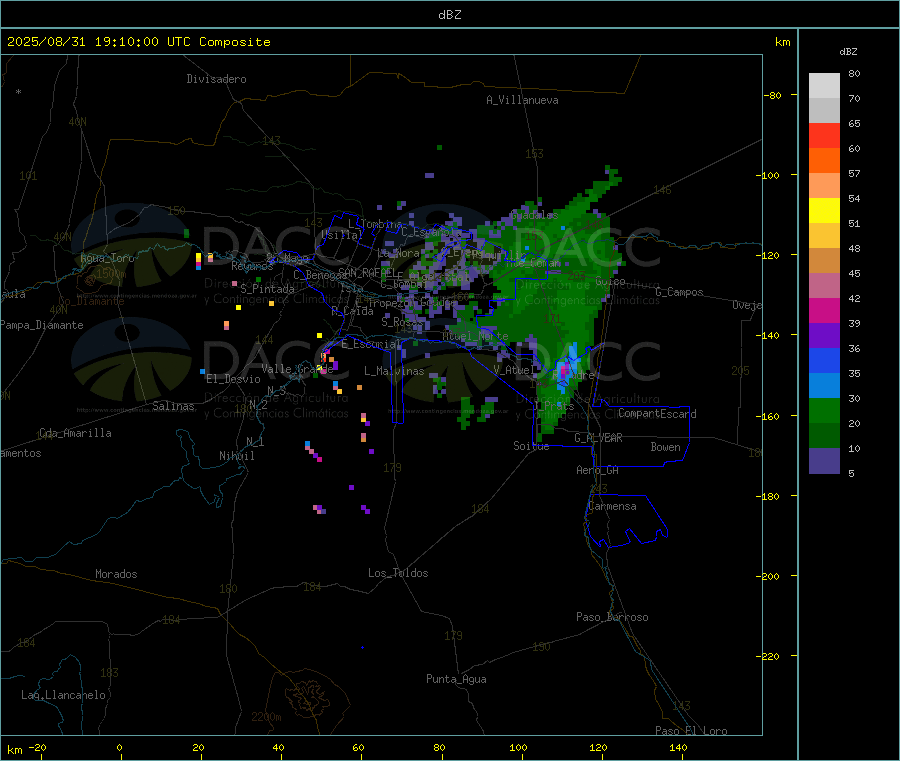Click the 'G_ALVEAR' location label
Viewport: 900px width, 761px height.
point(598,438)
